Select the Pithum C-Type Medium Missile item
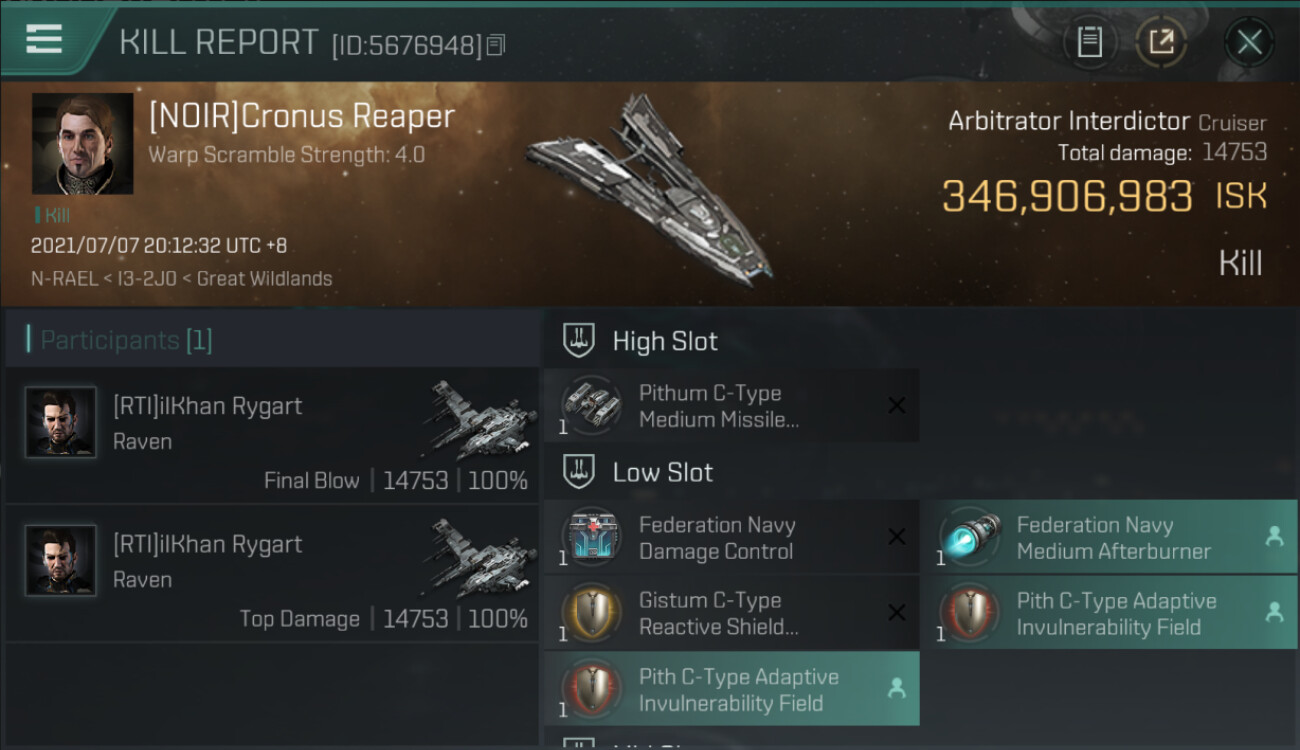 click(x=731, y=406)
